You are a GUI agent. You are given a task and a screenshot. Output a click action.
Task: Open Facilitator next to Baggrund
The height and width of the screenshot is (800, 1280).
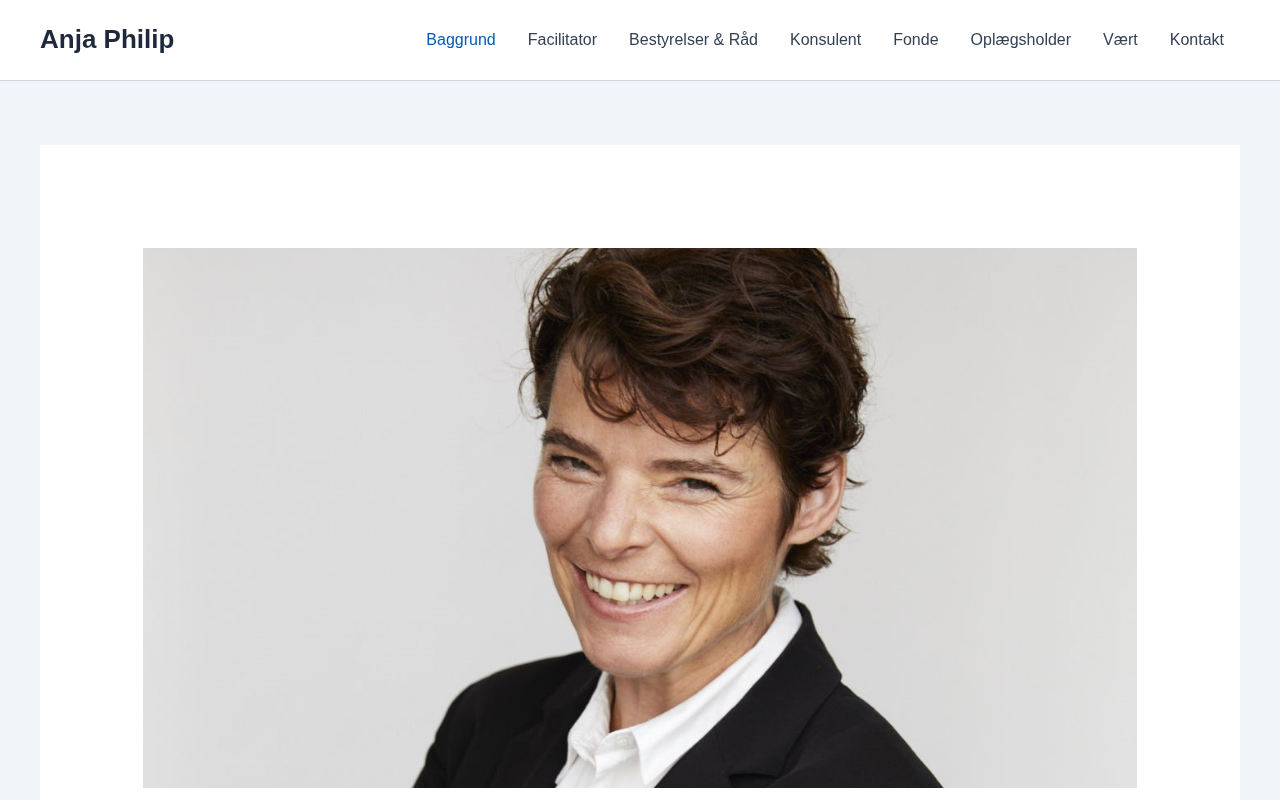(x=562, y=40)
